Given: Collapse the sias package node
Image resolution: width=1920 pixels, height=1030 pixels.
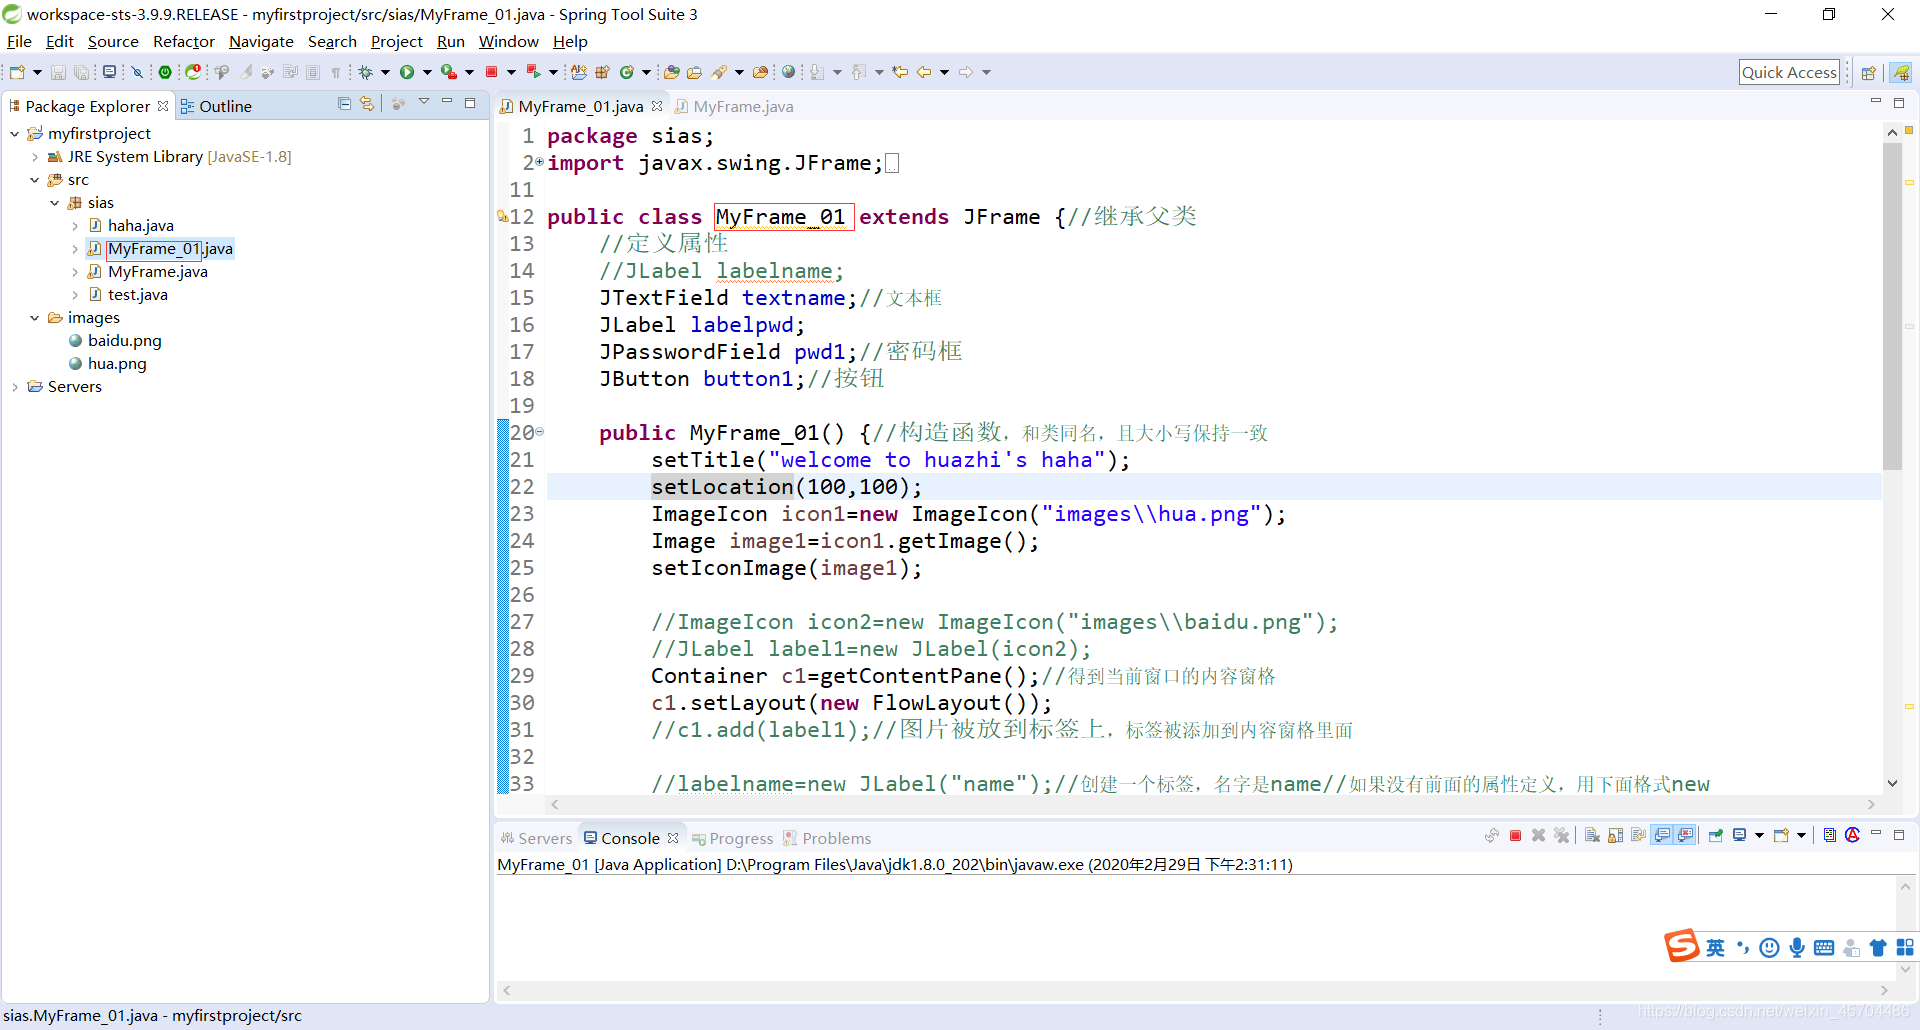Looking at the screenshot, I should click(x=55, y=203).
